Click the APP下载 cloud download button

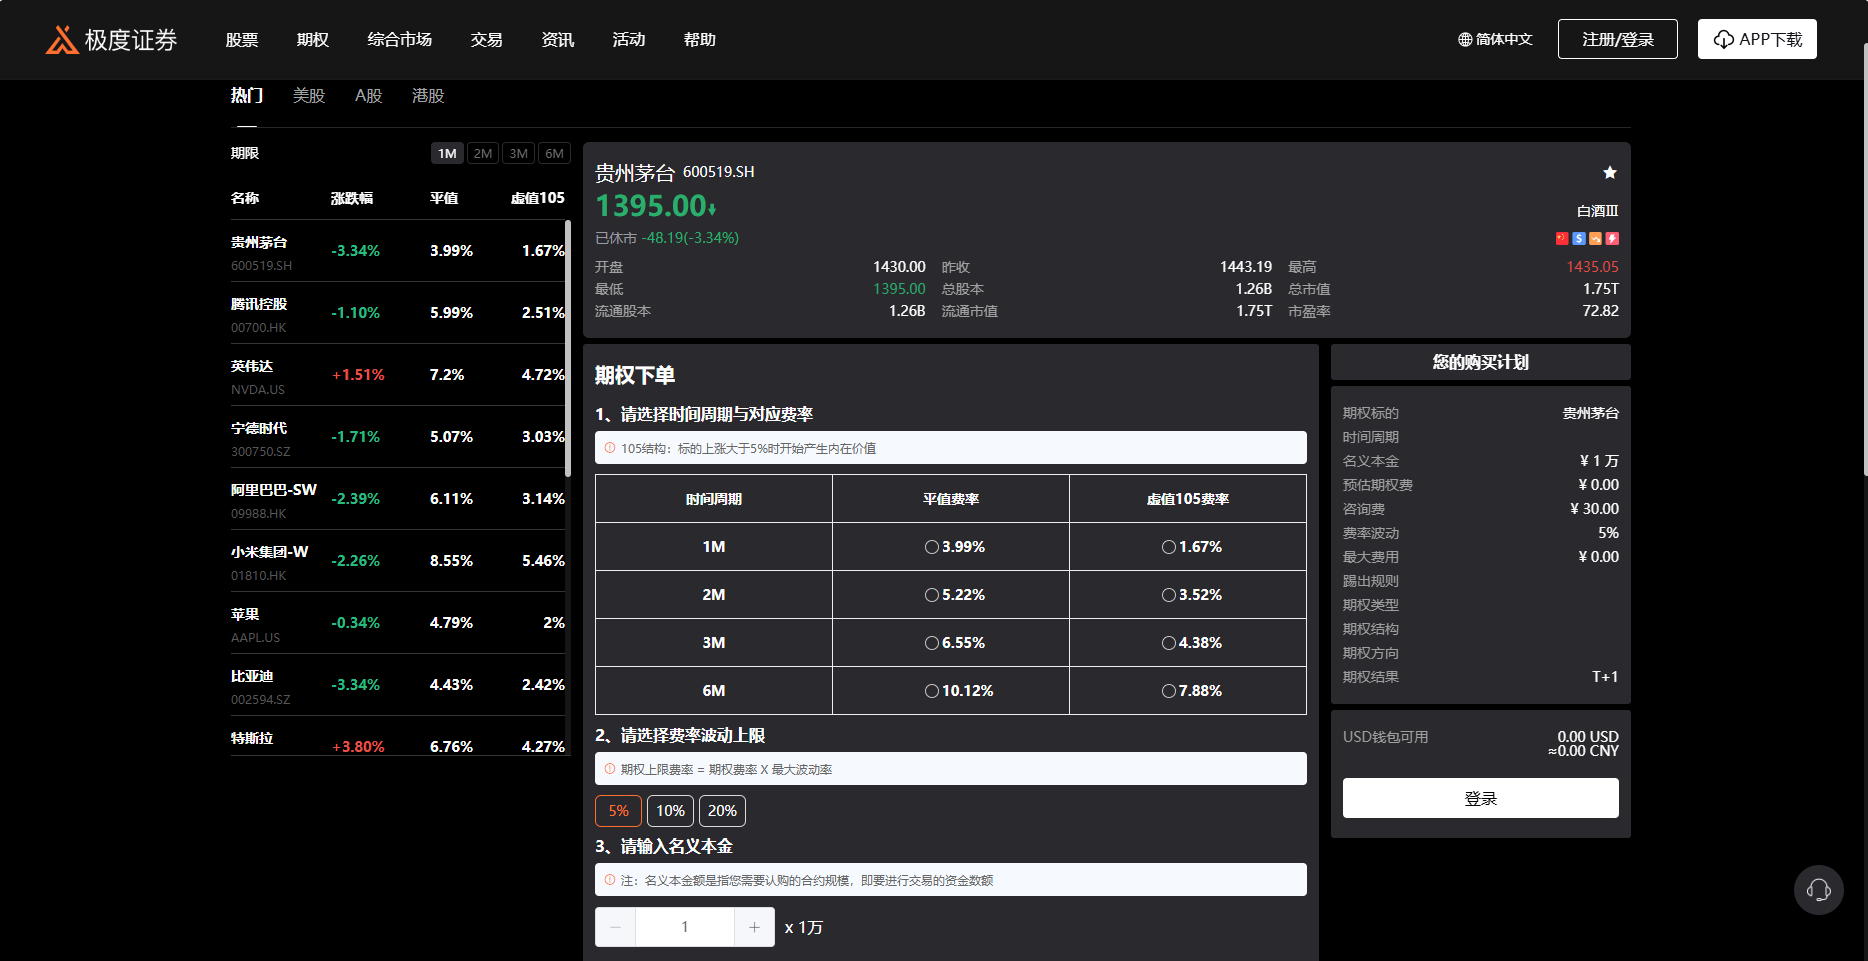[x=1756, y=39]
